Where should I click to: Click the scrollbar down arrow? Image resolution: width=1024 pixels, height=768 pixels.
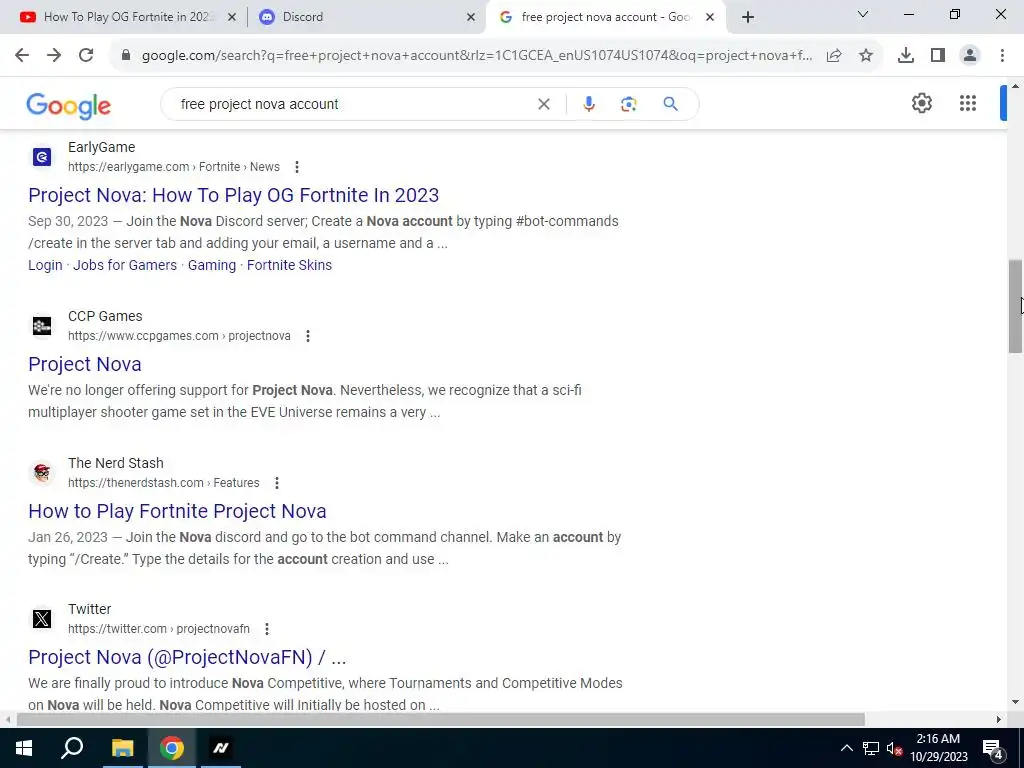click(x=1015, y=703)
